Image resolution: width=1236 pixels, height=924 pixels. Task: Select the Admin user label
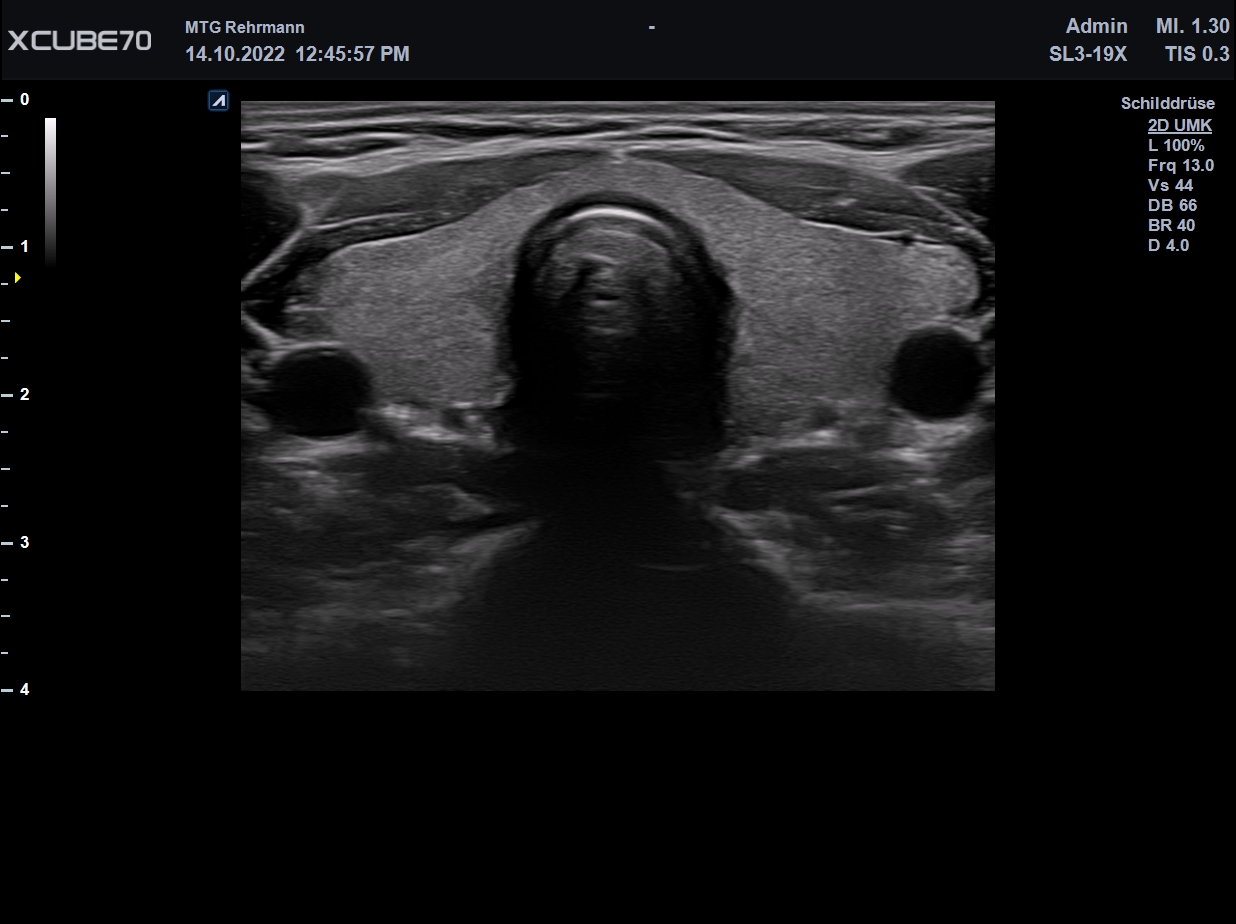coord(1097,26)
